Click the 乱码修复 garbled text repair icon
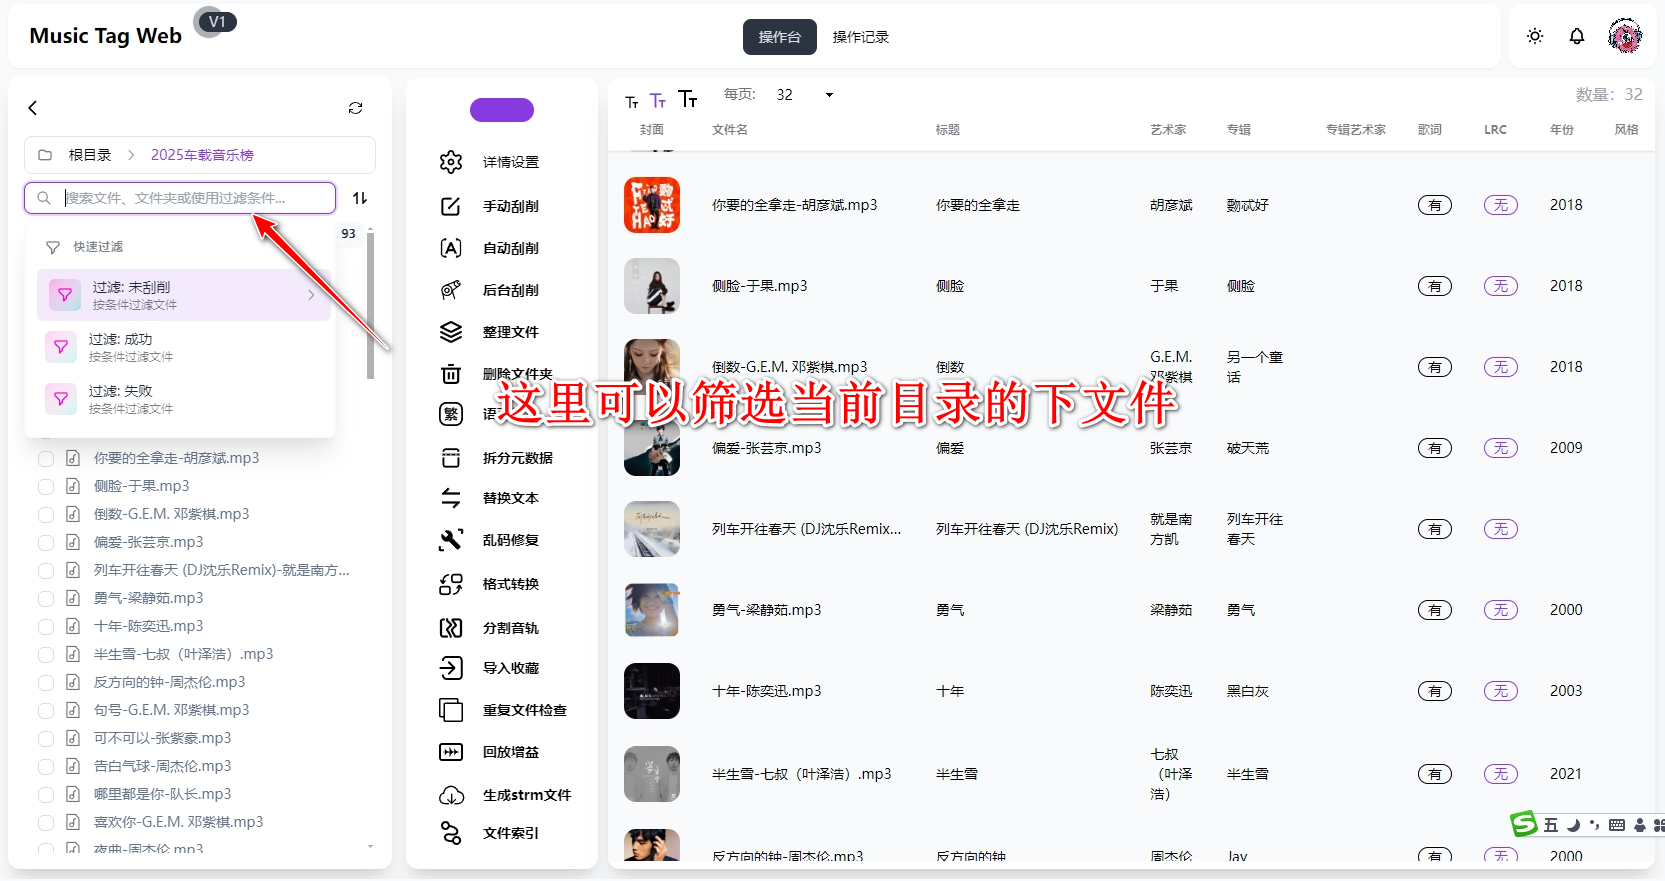This screenshot has height=881, width=1665. [451, 540]
